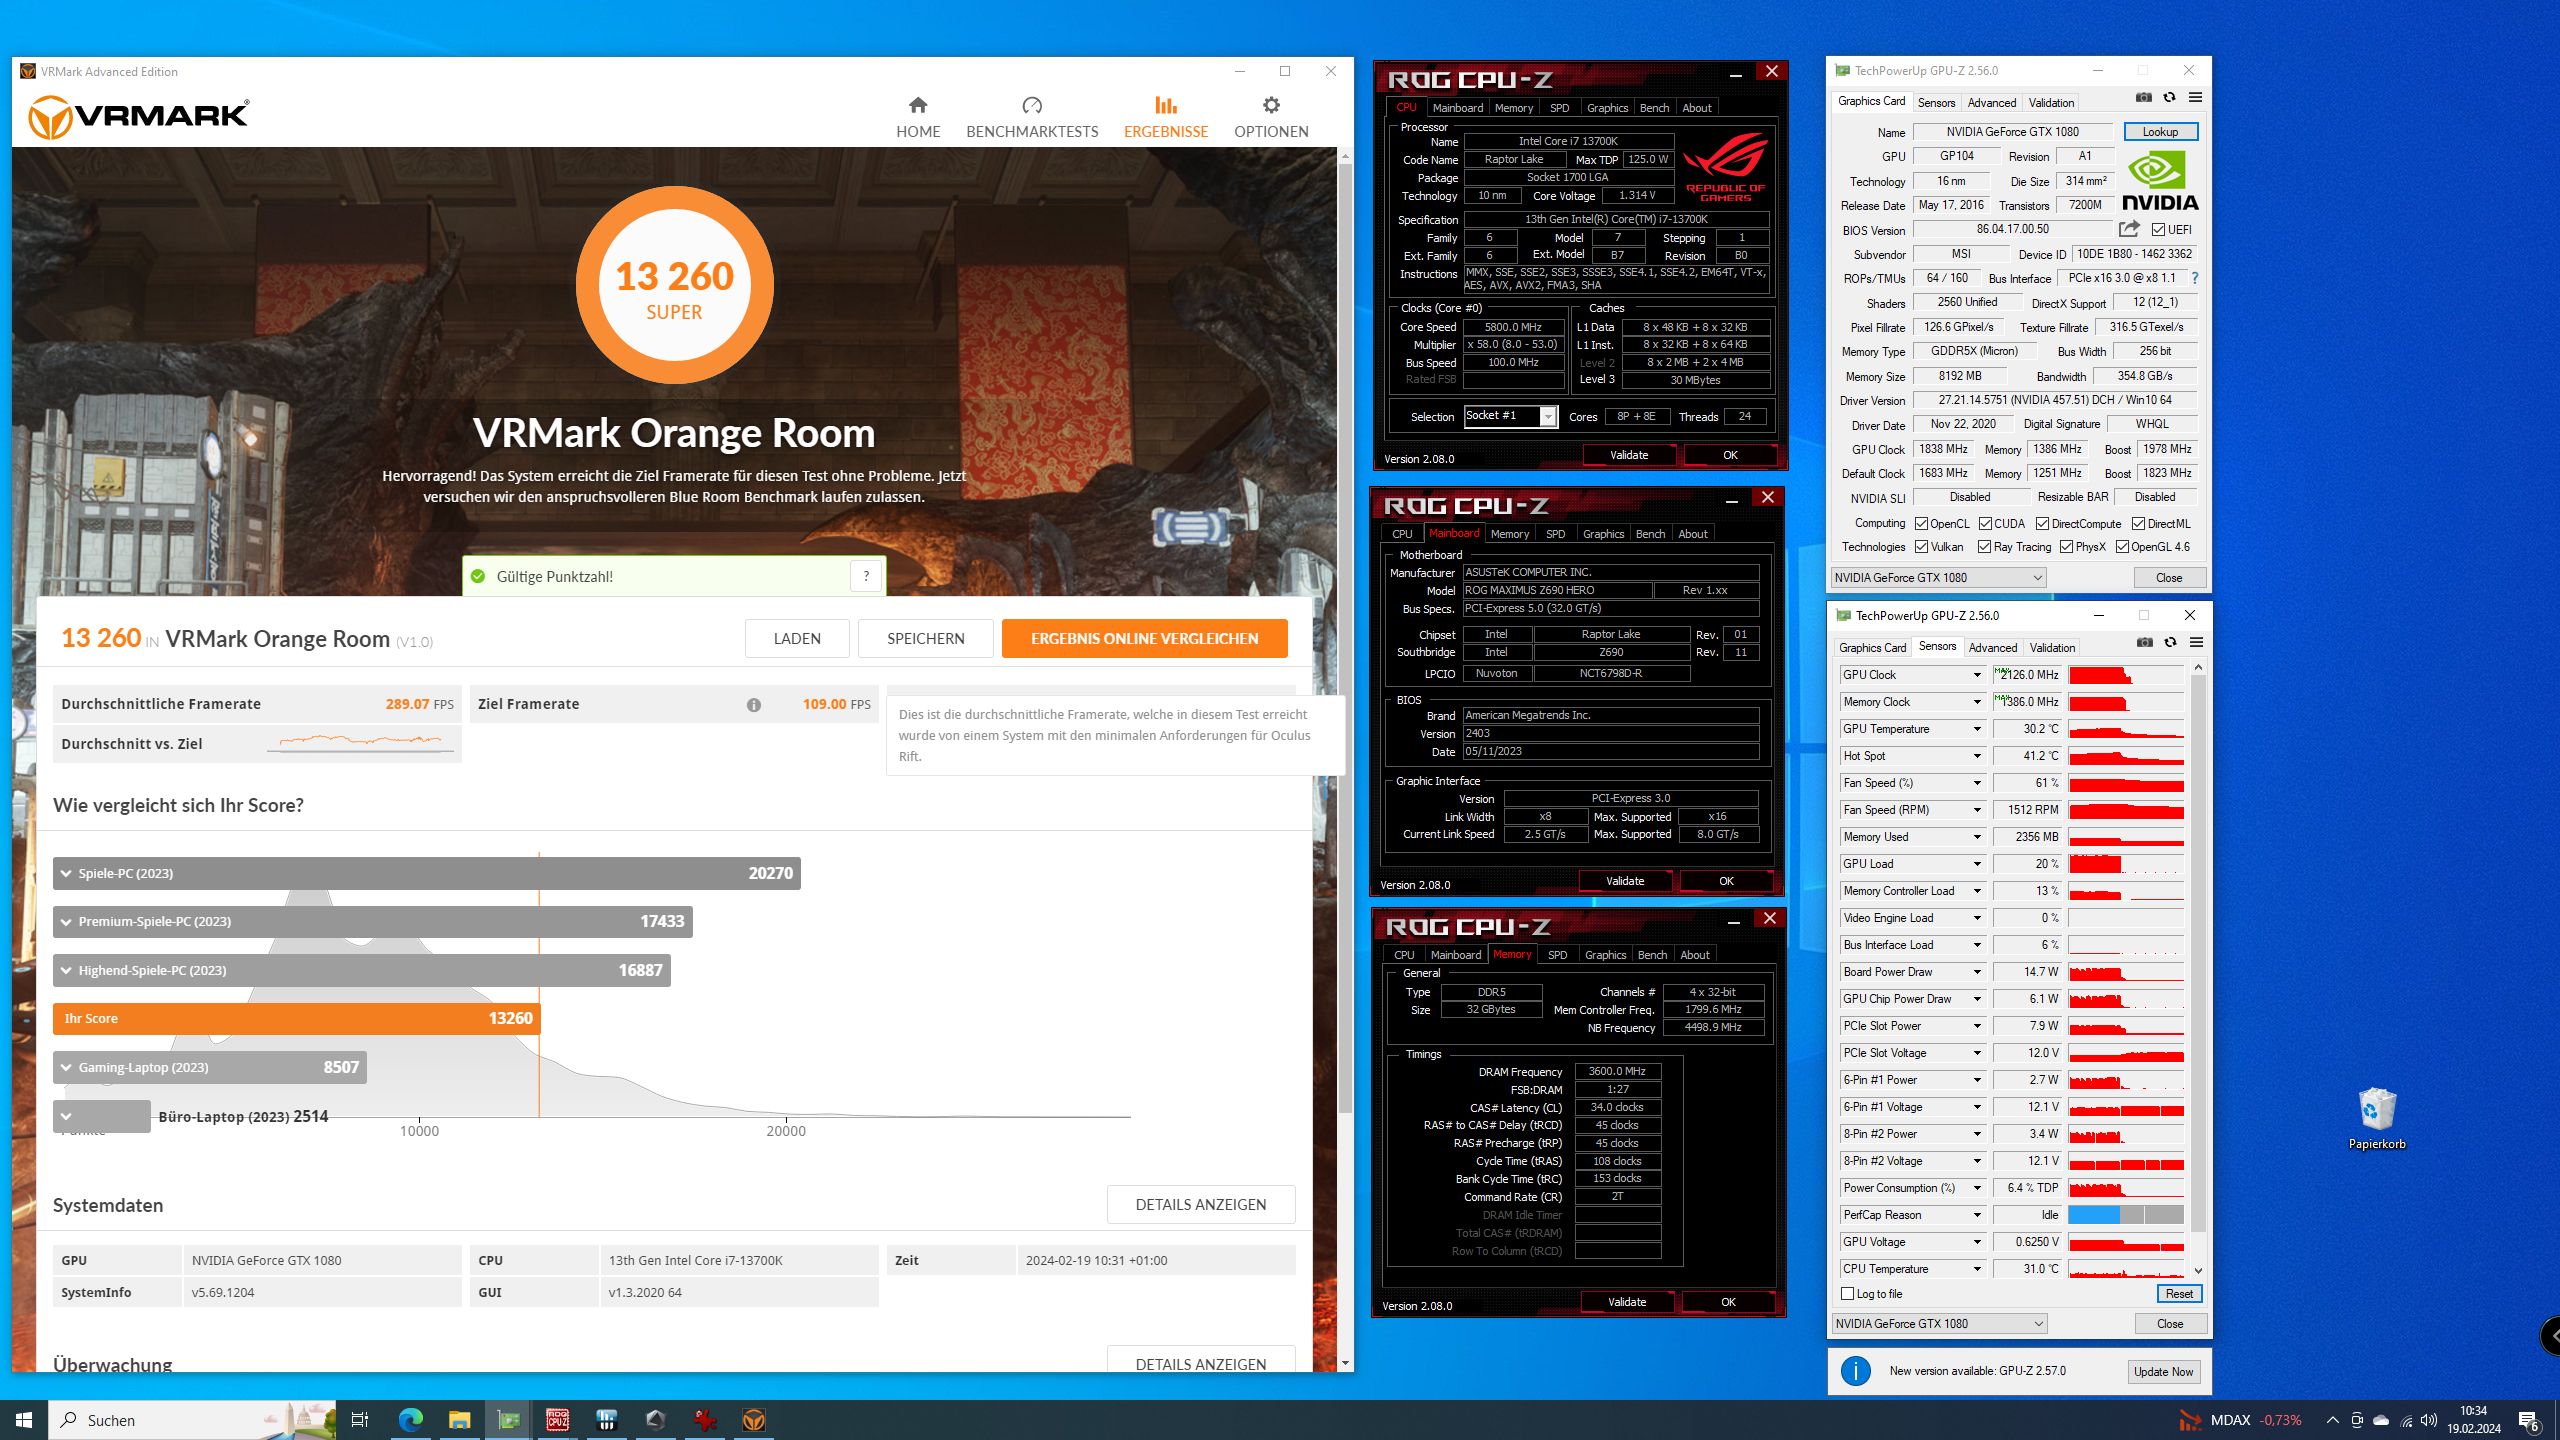The width and height of the screenshot is (2560, 1440).
Task: Expand Spiele-PC (2023) comparison row
Action: click(x=427, y=873)
